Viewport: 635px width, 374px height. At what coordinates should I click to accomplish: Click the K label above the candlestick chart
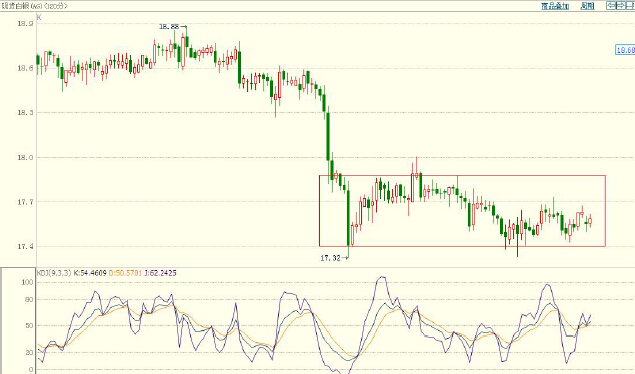click(39, 17)
